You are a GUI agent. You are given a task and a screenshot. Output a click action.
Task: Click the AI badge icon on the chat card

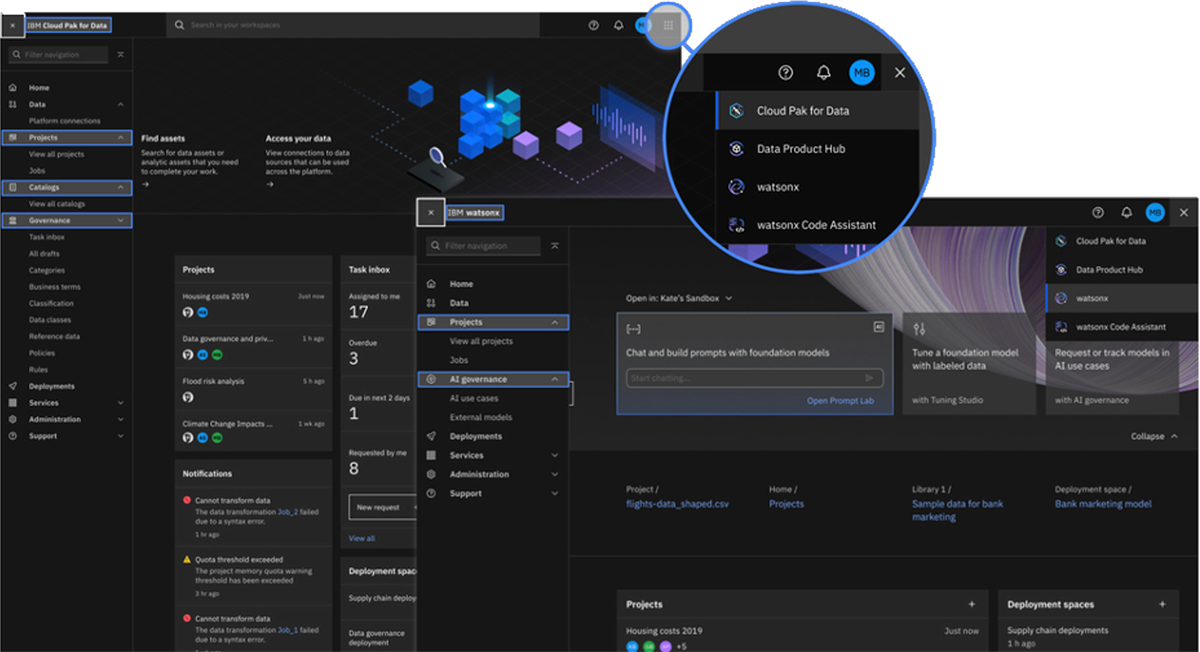(878, 326)
